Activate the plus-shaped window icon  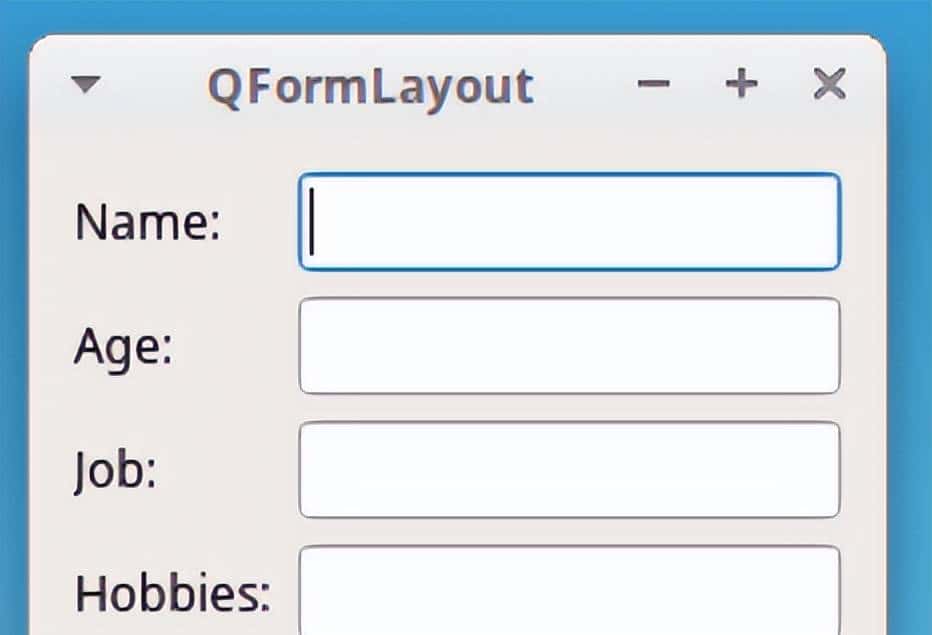(741, 85)
